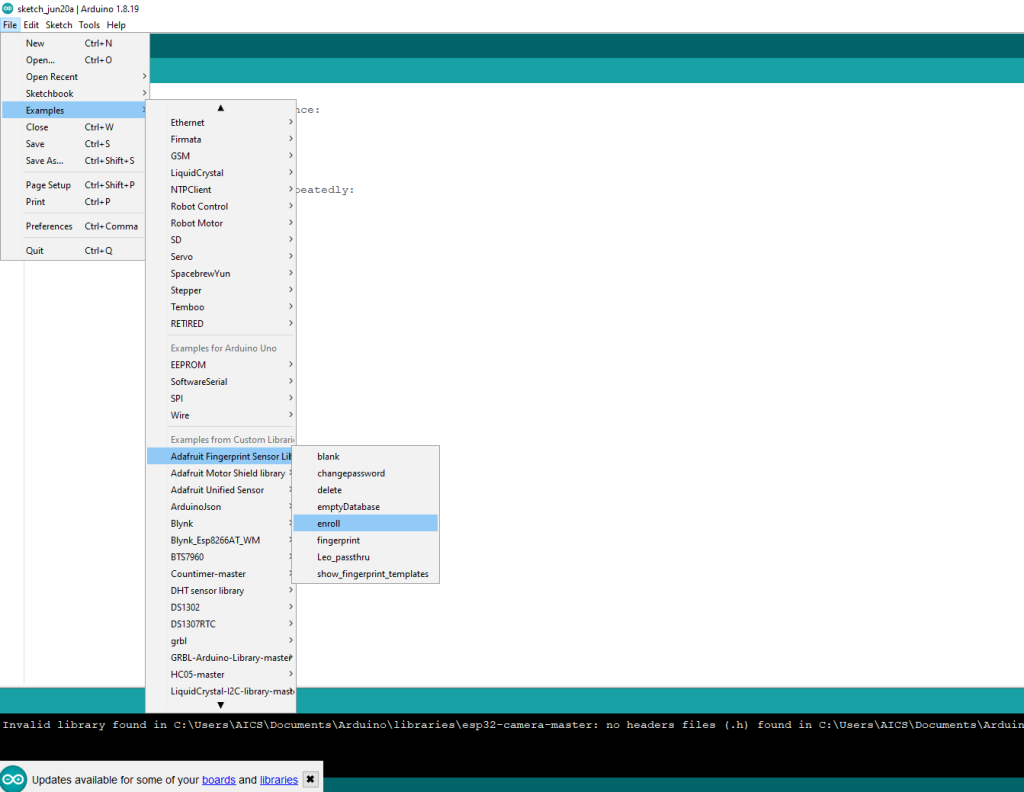The width and height of the screenshot is (1024, 792).
Task: Click the libraries update link
Action: point(278,779)
